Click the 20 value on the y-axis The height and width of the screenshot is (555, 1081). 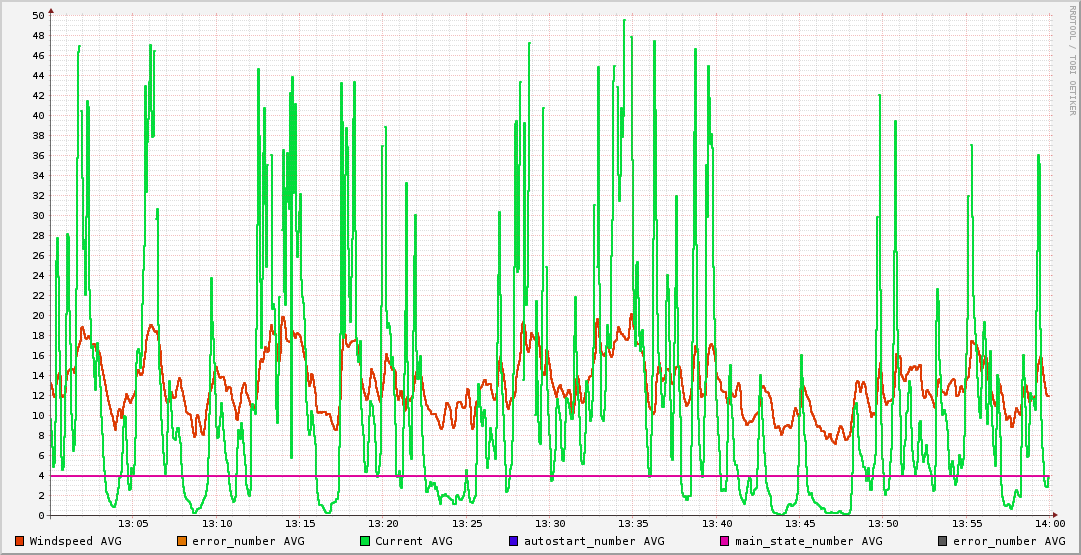[x=38, y=315]
